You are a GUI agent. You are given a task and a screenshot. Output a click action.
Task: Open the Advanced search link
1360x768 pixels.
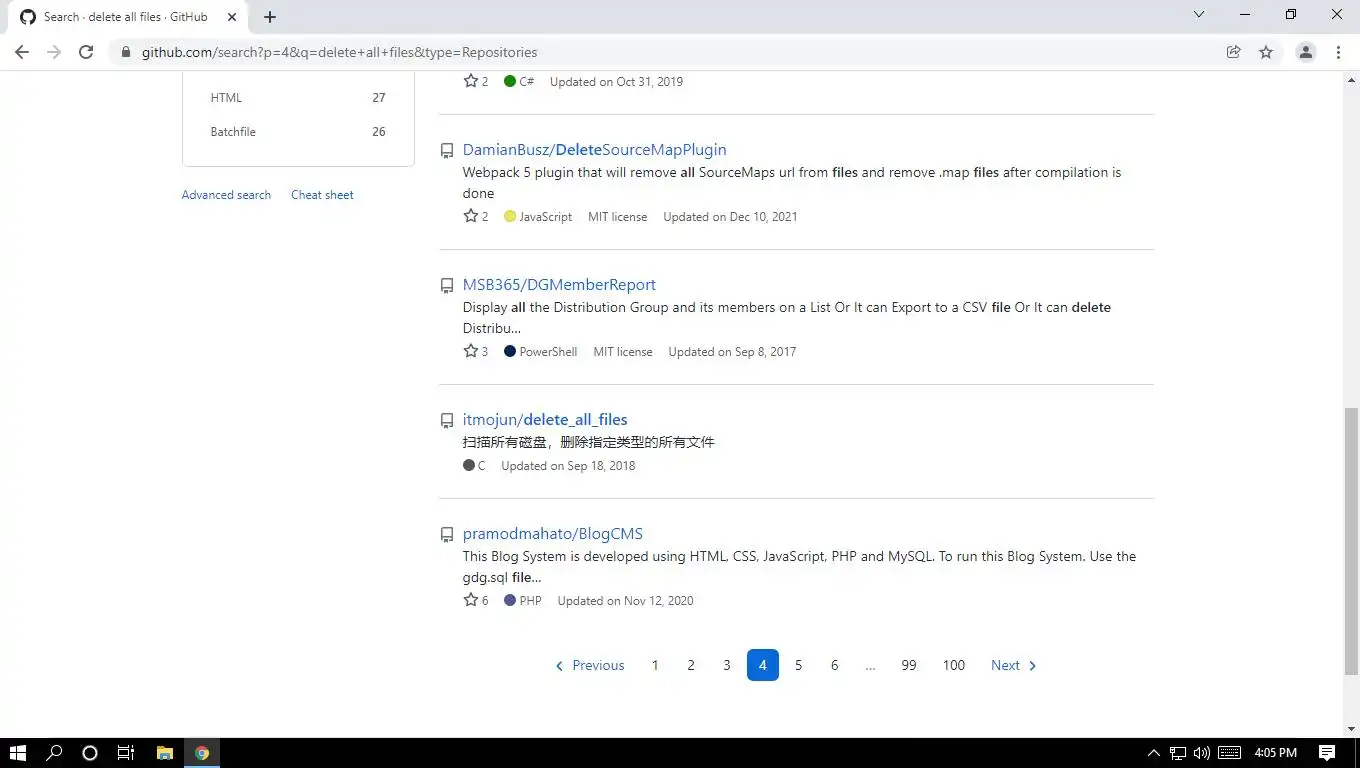(226, 195)
